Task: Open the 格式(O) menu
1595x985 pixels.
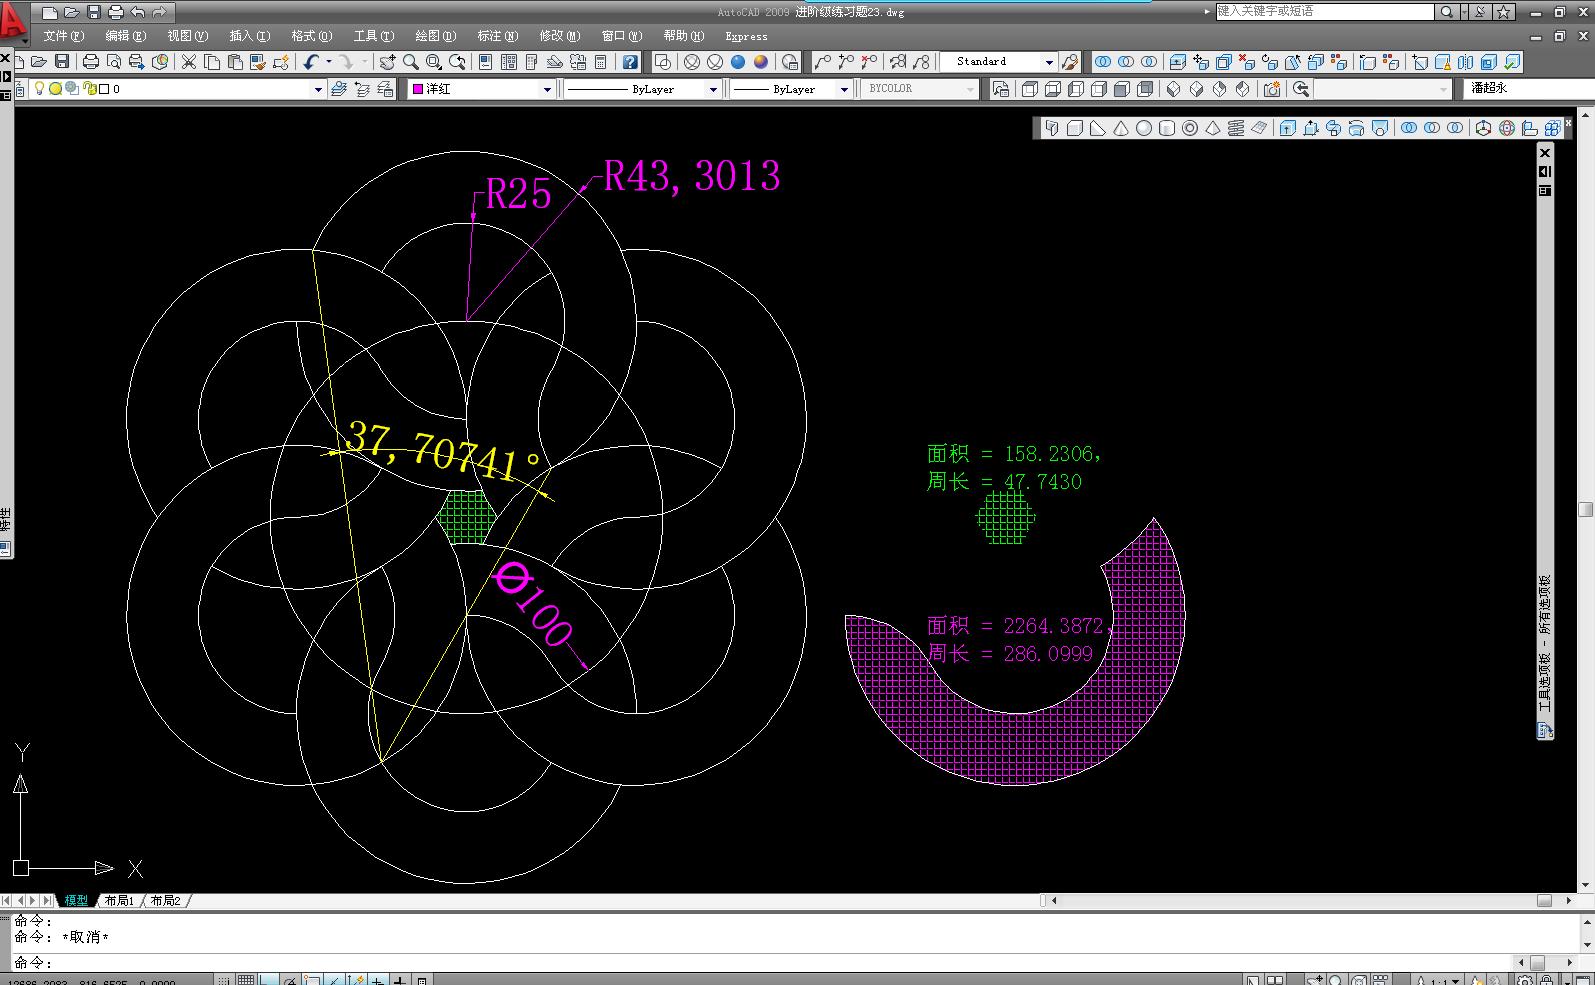Action: [311, 36]
